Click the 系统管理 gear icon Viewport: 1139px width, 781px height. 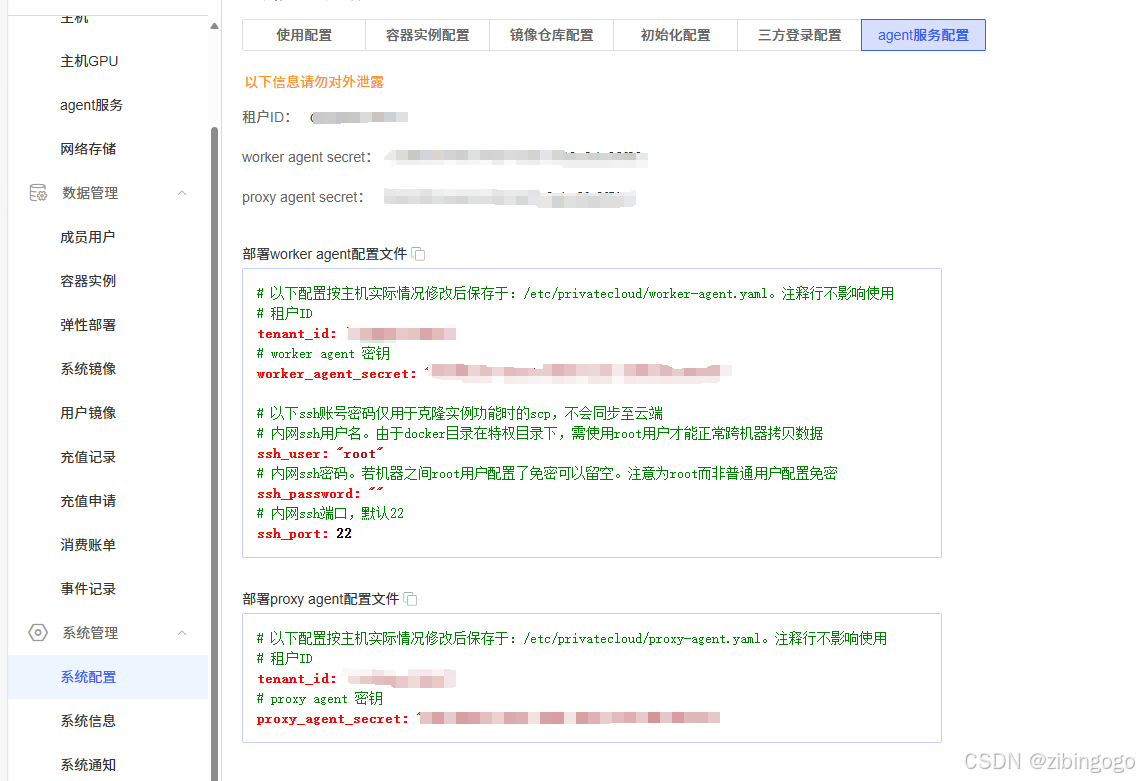[38, 632]
